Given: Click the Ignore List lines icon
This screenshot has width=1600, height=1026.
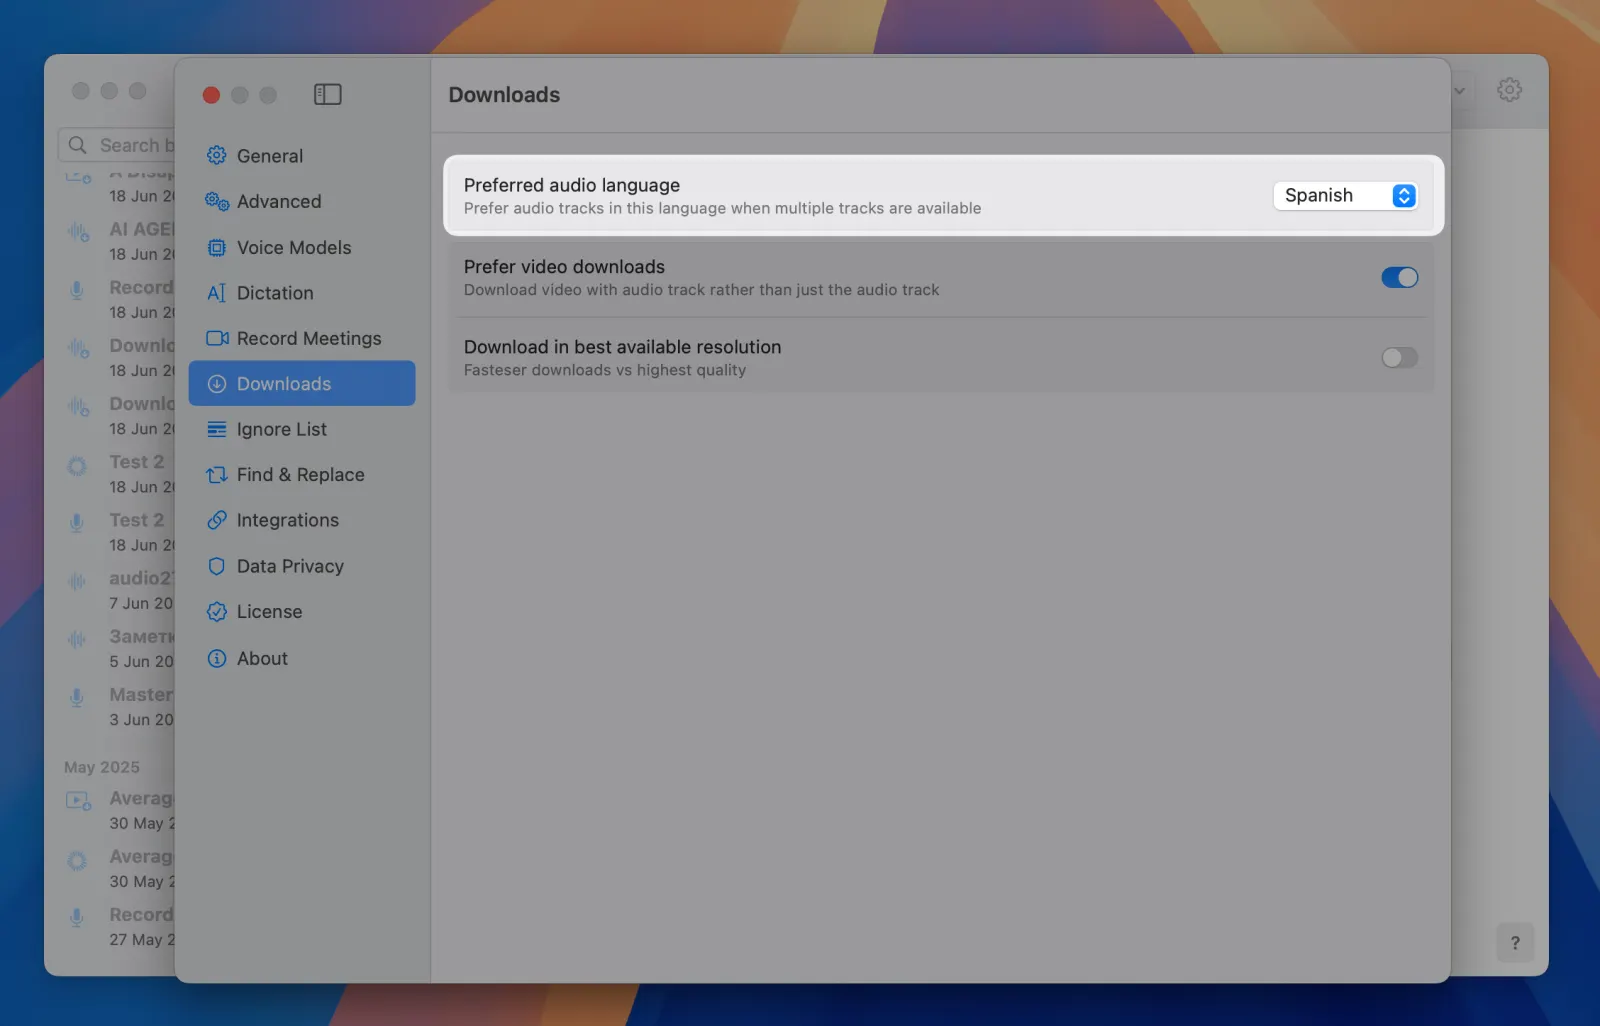Looking at the screenshot, I should point(216,429).
